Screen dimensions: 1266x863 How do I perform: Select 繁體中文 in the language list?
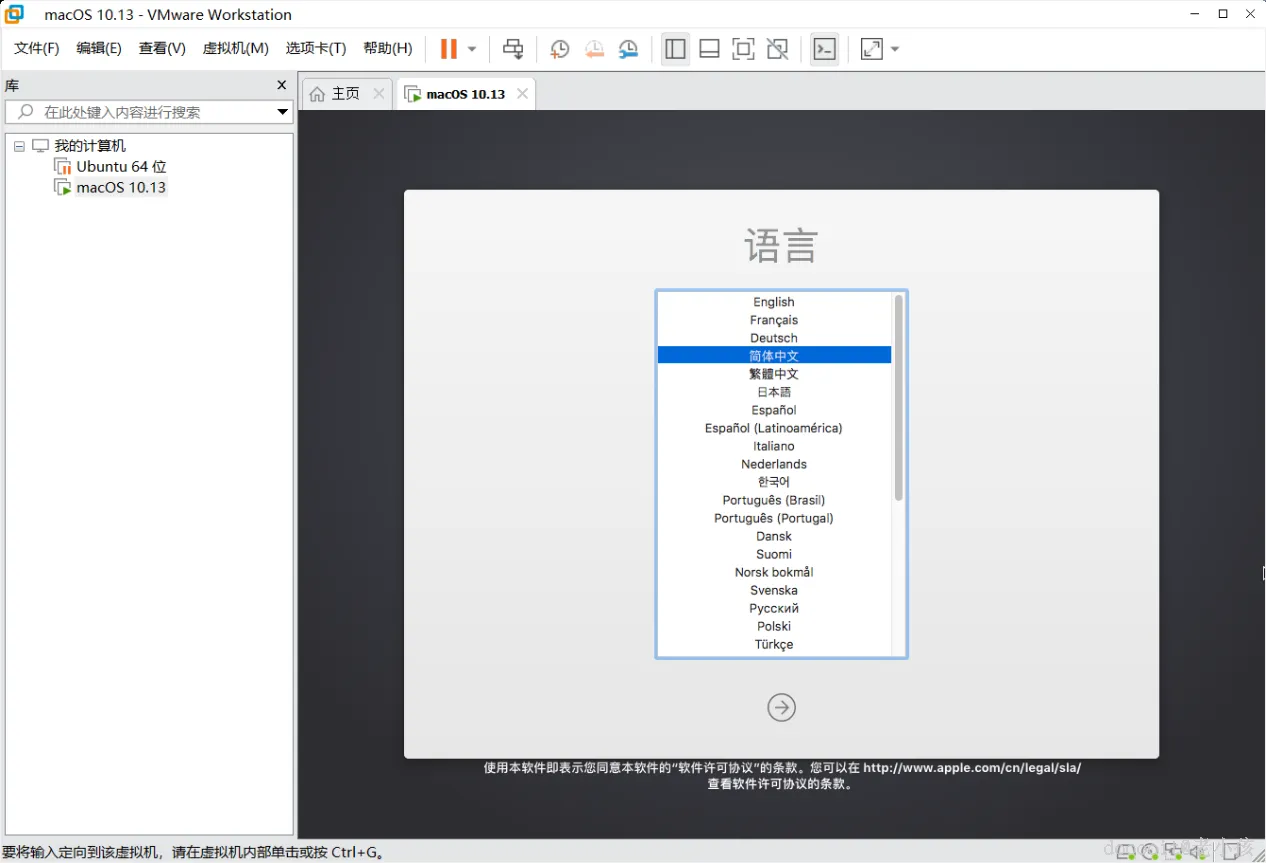click(x=774, y=374)
